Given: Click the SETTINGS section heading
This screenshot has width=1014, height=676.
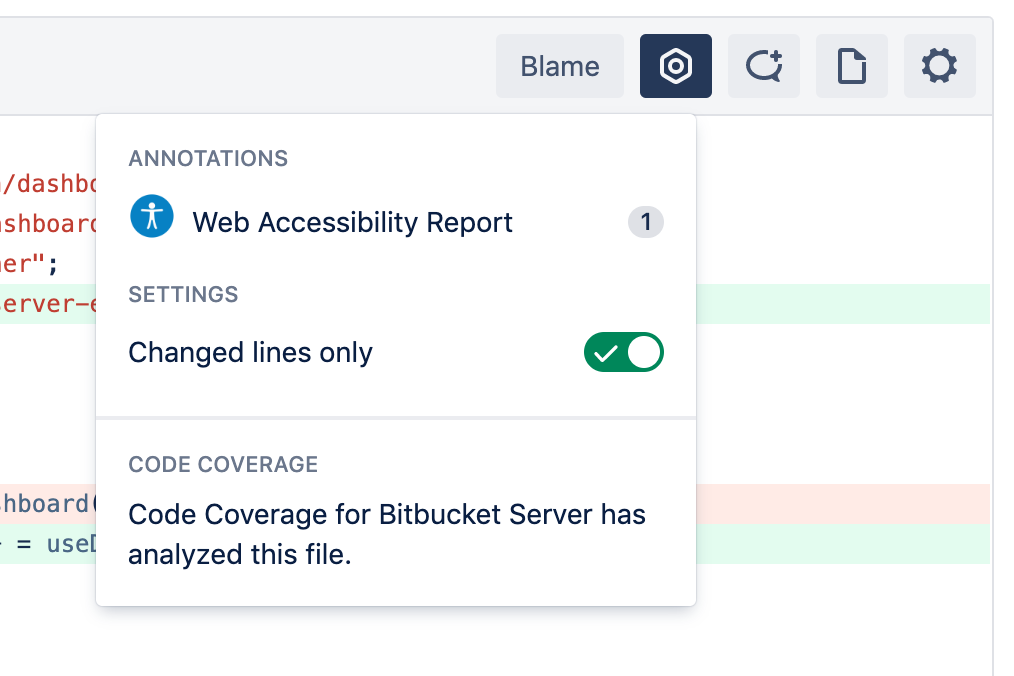Looking at the screenshot, I should tap(183, 295).
